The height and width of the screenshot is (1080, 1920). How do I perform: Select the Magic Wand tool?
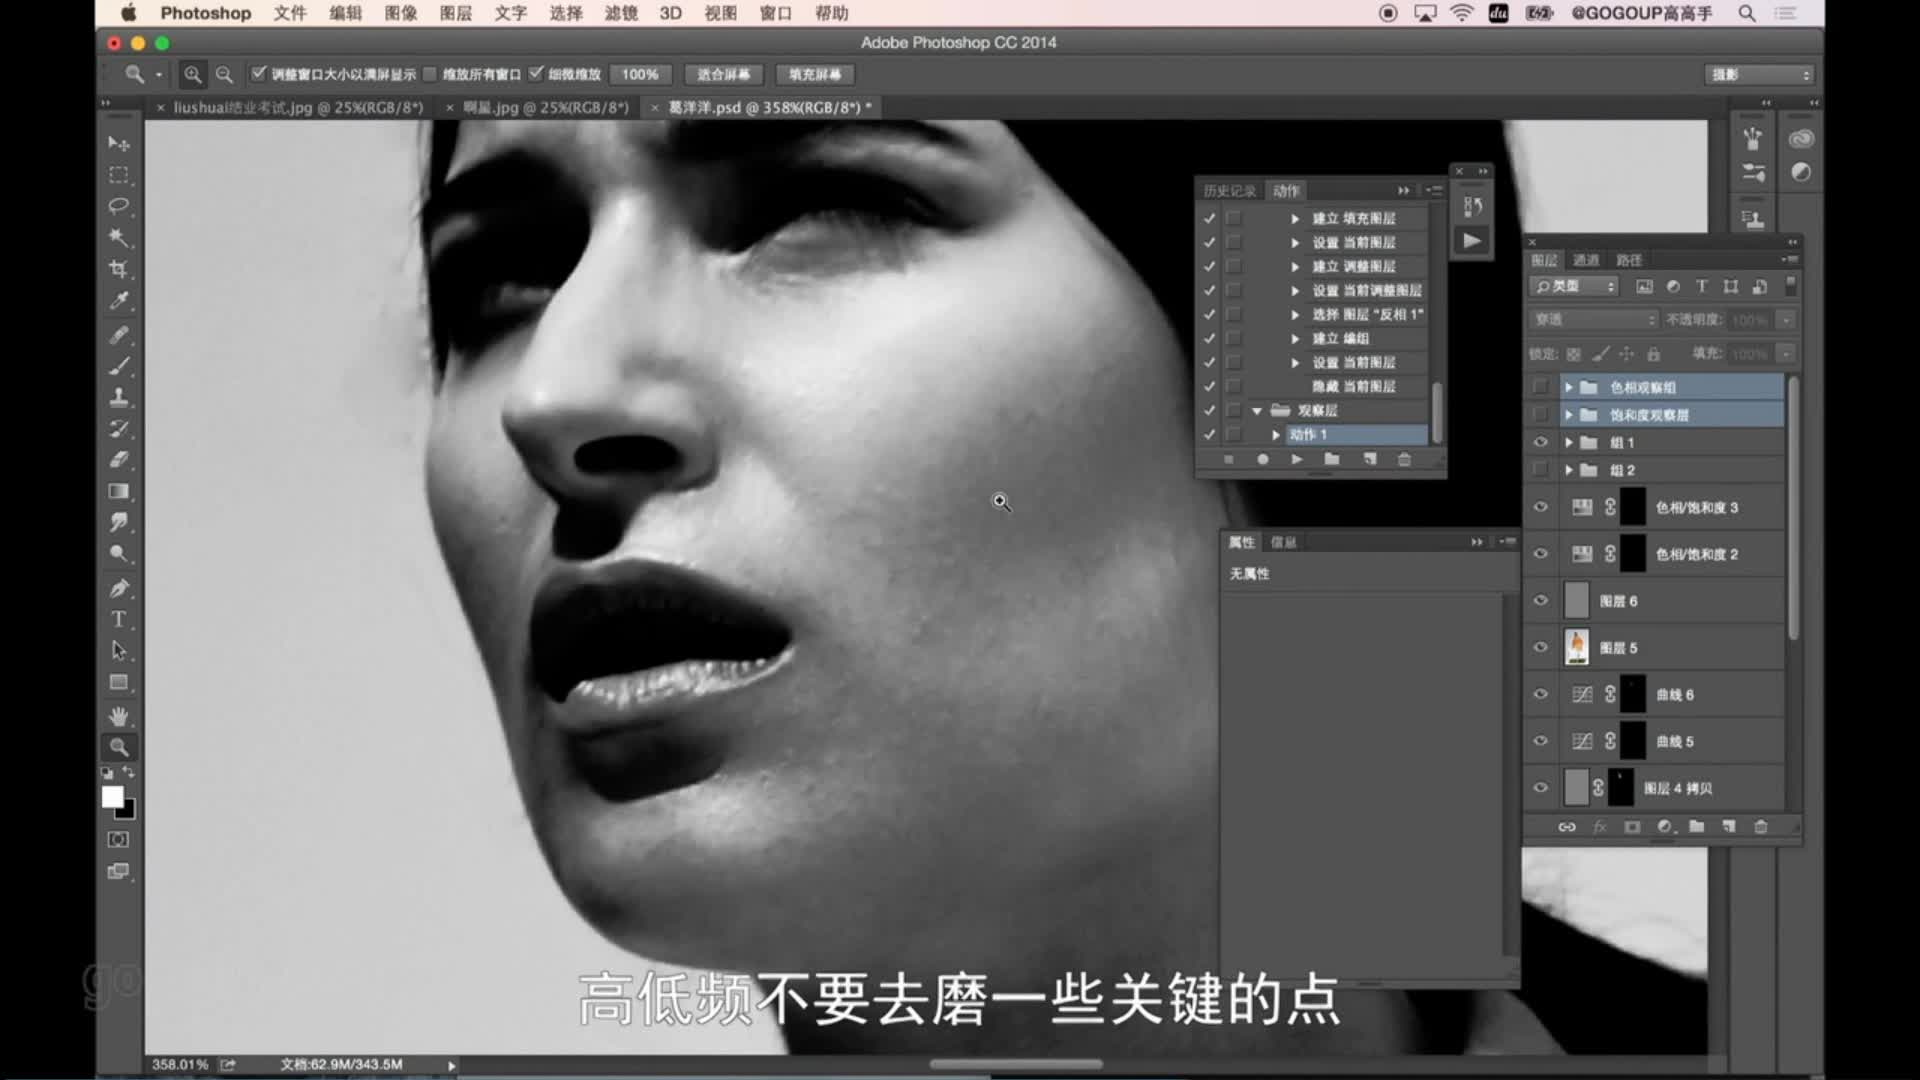click(x=119, y=237)
